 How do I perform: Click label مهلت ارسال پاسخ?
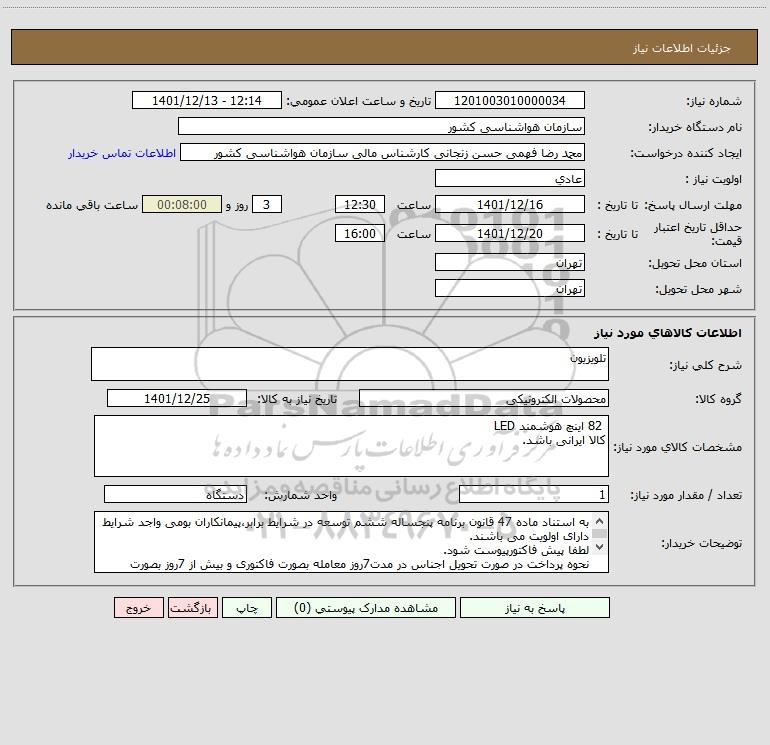(693, 205)
